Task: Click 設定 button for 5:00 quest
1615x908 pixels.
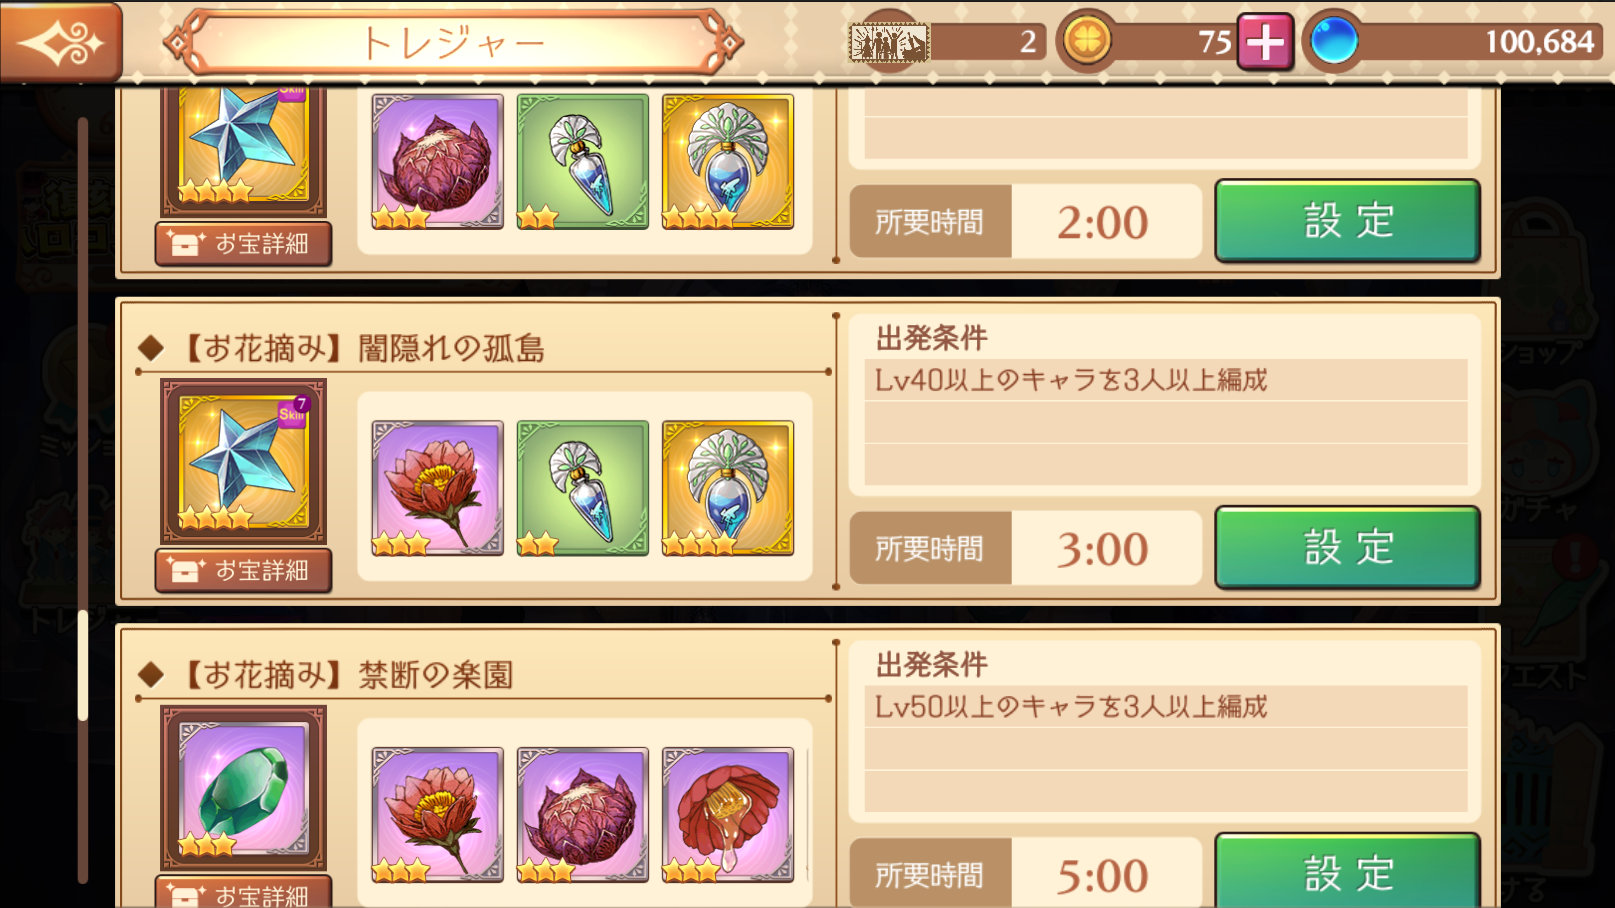Action: click(1347, 871)
